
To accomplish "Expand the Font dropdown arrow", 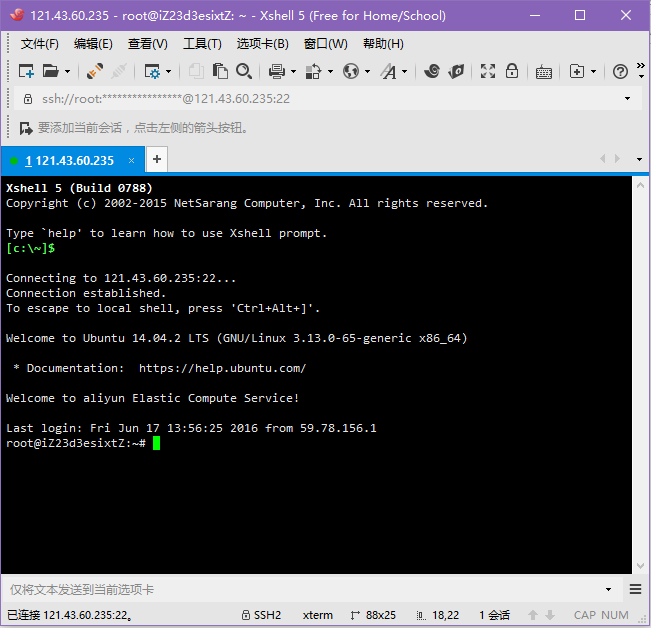I will (x=404, y=72).
